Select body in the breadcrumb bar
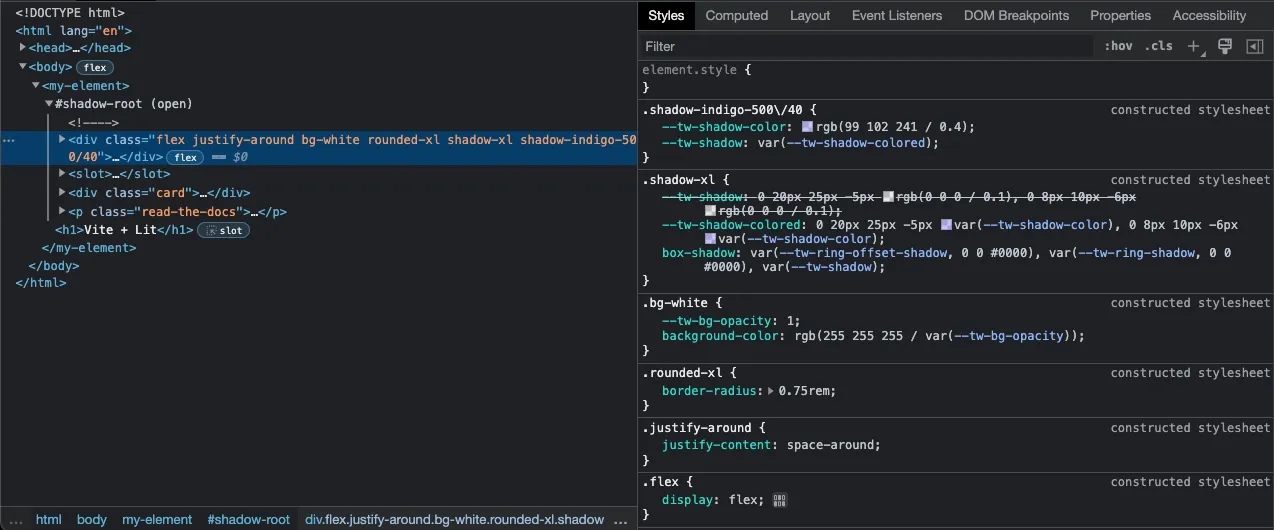 (92, 519)
